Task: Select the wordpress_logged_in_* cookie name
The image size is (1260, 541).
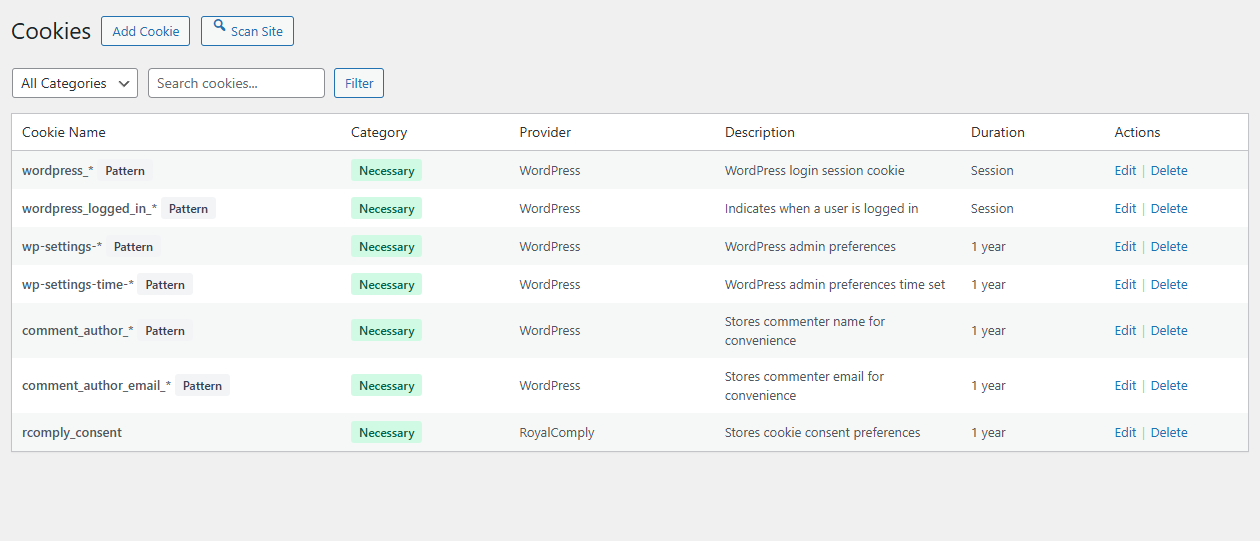Action: coord(89,208)
